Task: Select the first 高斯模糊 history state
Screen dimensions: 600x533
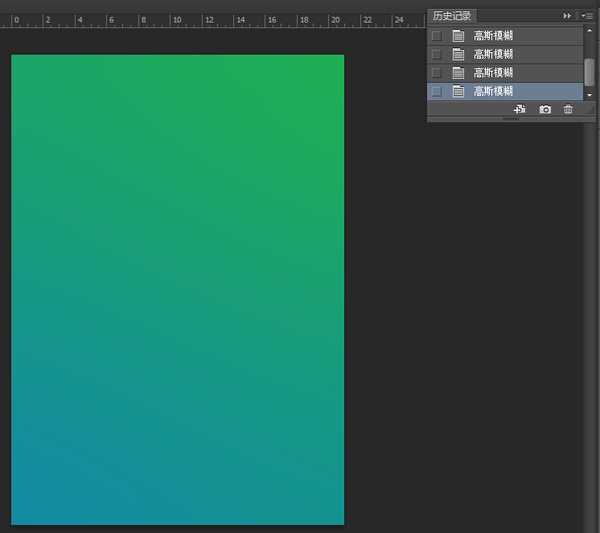Action: pyautogui.click(x=494, y=36)
